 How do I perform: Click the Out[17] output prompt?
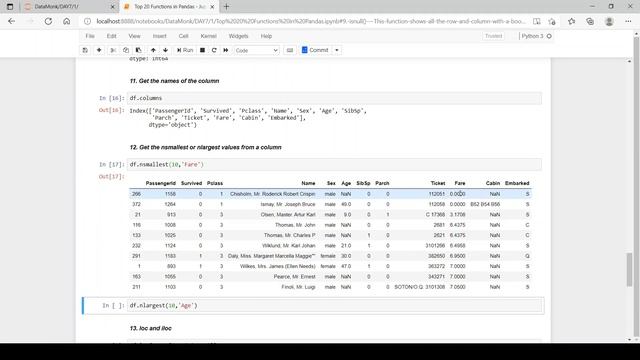pyautogui.click(x=111, y=176)
